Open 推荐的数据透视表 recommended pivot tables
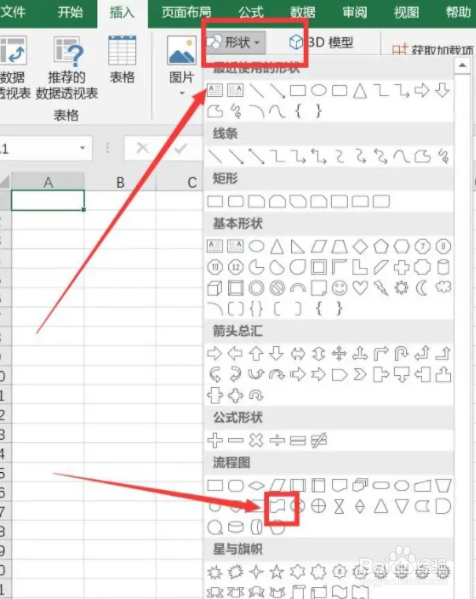Viewport: 476px width, 599px height. click(67, 68)
